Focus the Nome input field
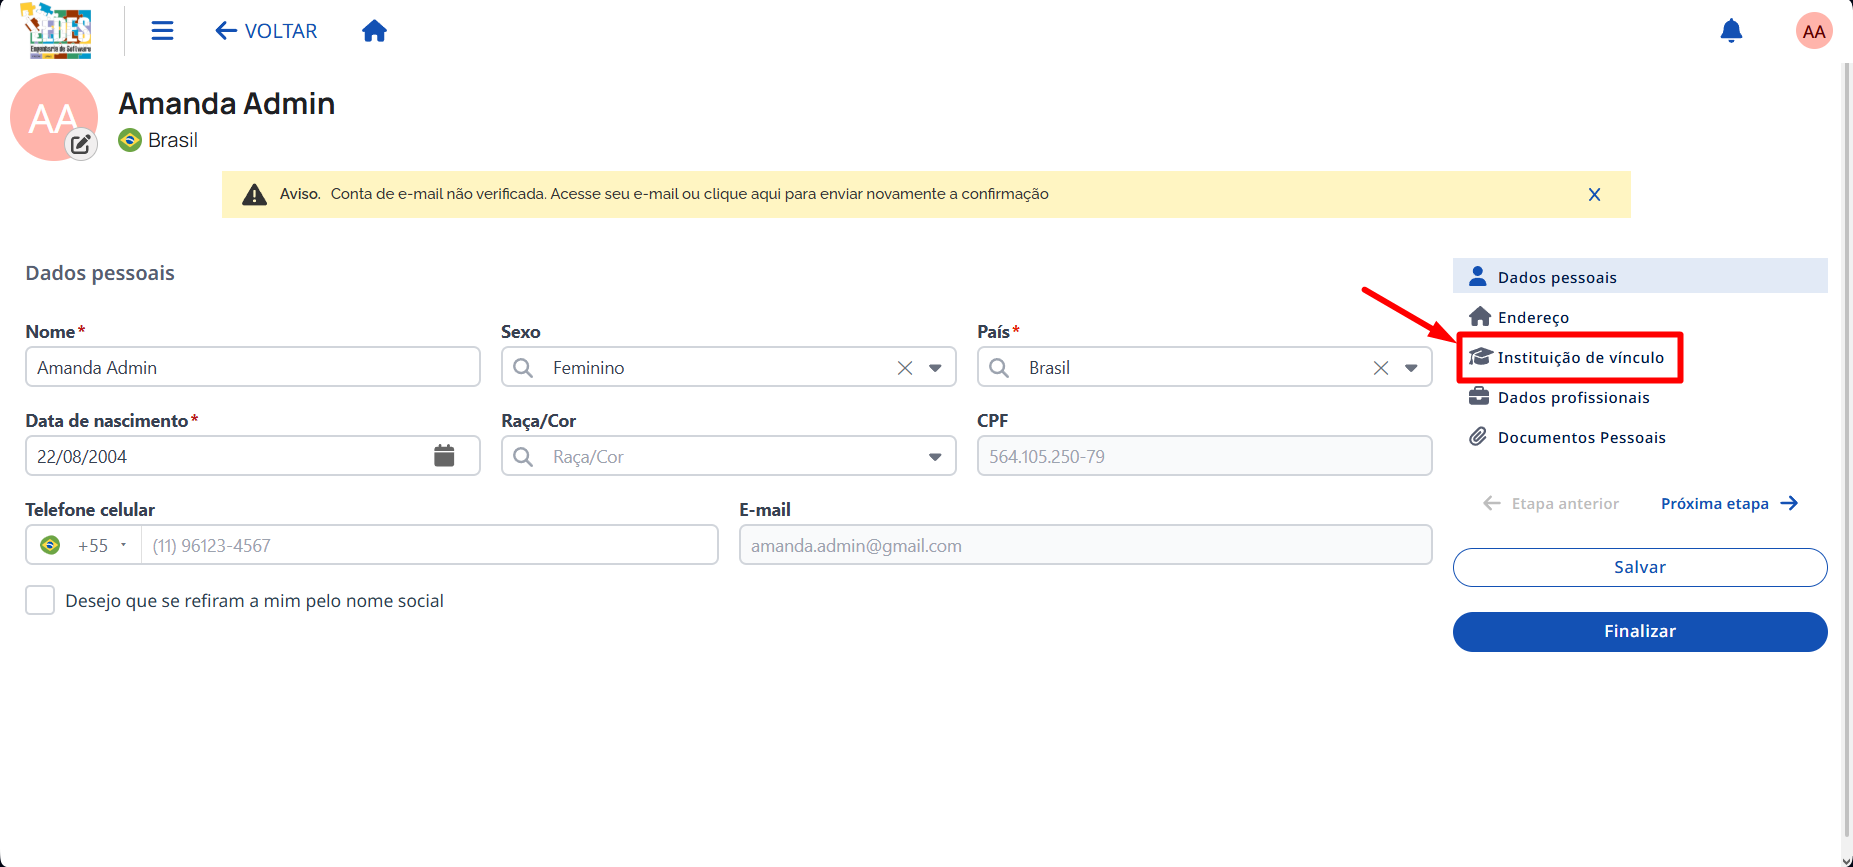Viewport: 1853px width, 867px height. coord(253,367)
